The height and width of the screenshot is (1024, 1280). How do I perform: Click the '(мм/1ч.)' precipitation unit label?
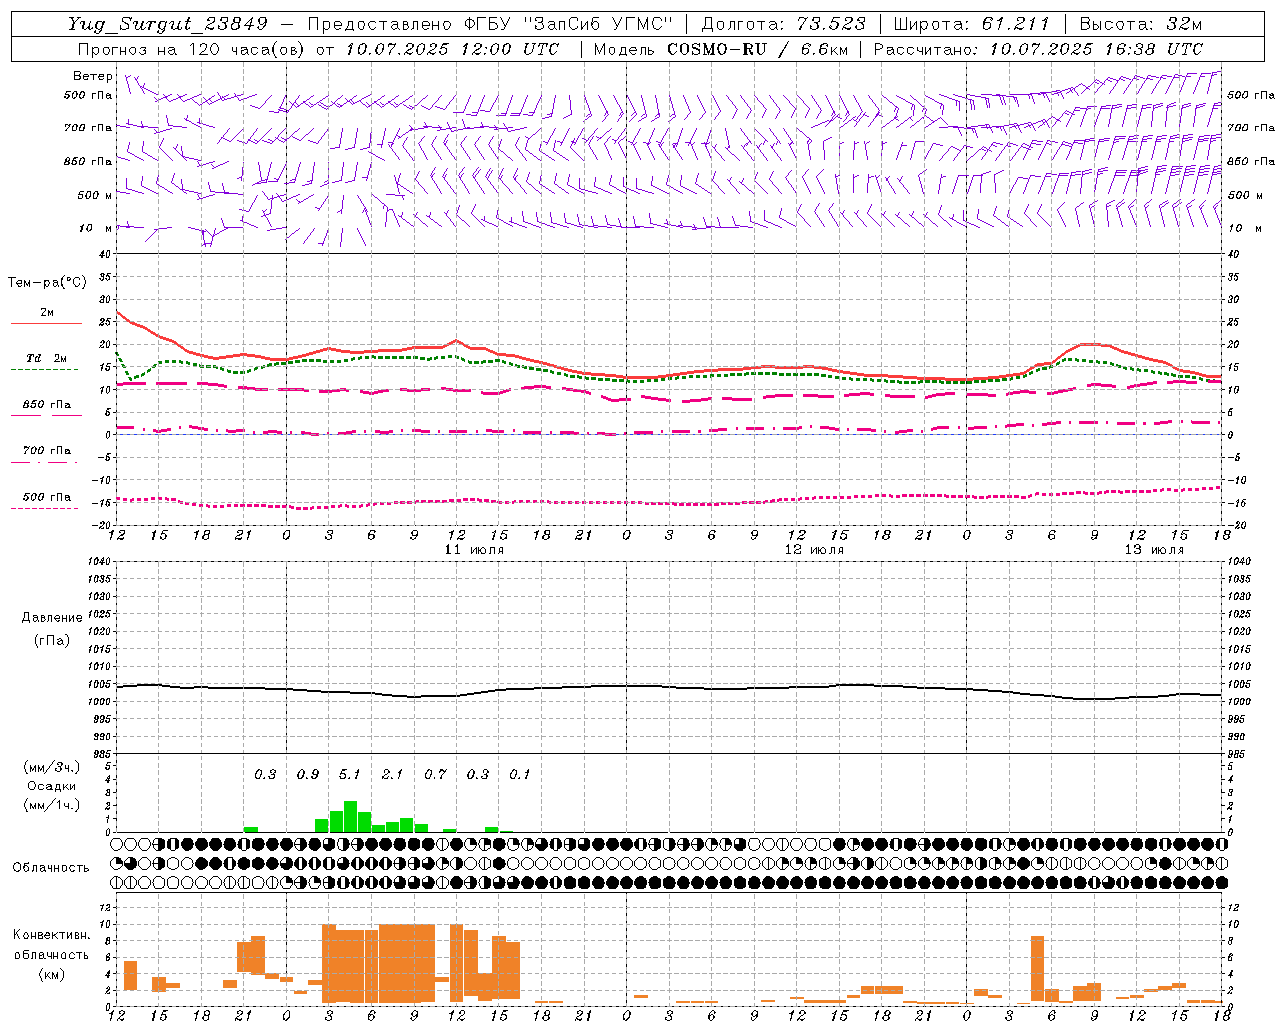[51, 805]
